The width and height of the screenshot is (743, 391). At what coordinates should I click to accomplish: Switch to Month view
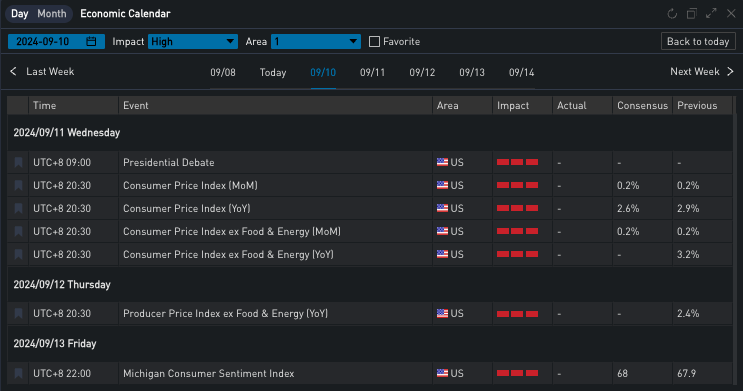pos(52,14)
